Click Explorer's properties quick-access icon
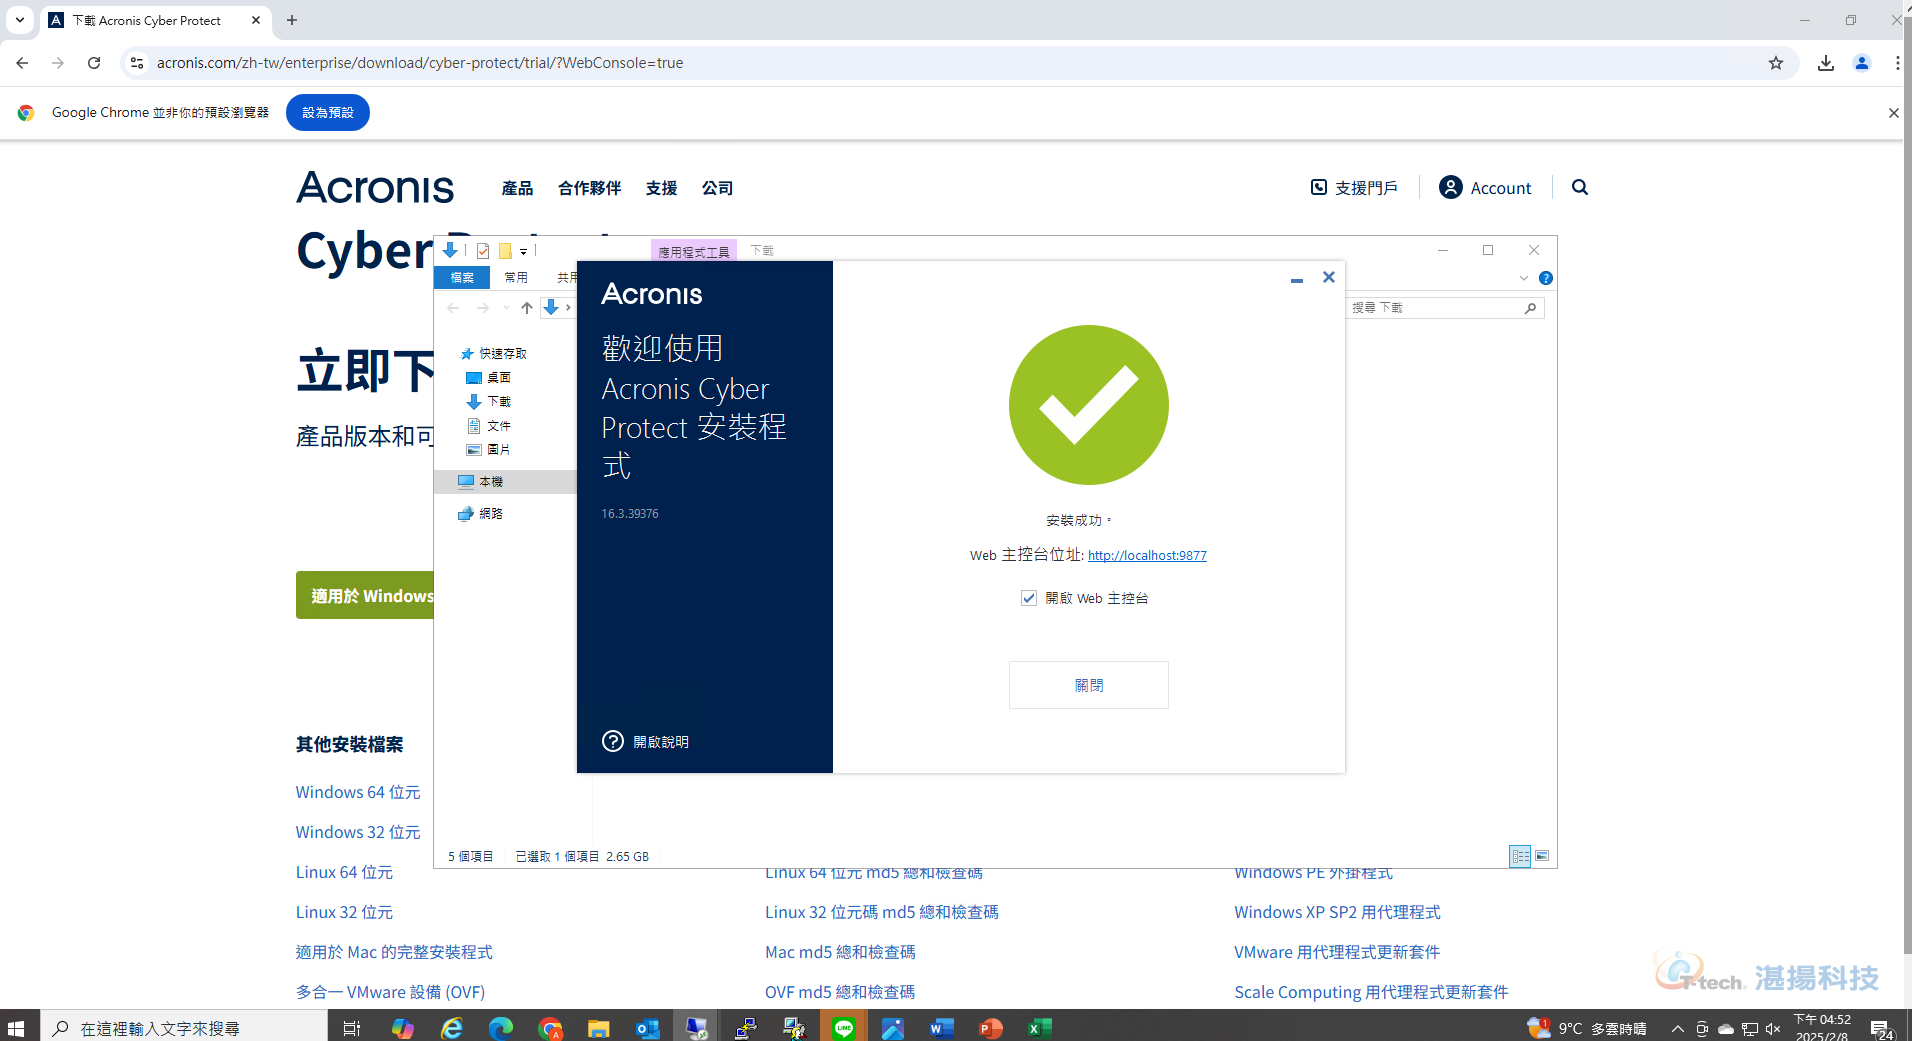This screenshot has height=1041, width=1912. point(483,251)
